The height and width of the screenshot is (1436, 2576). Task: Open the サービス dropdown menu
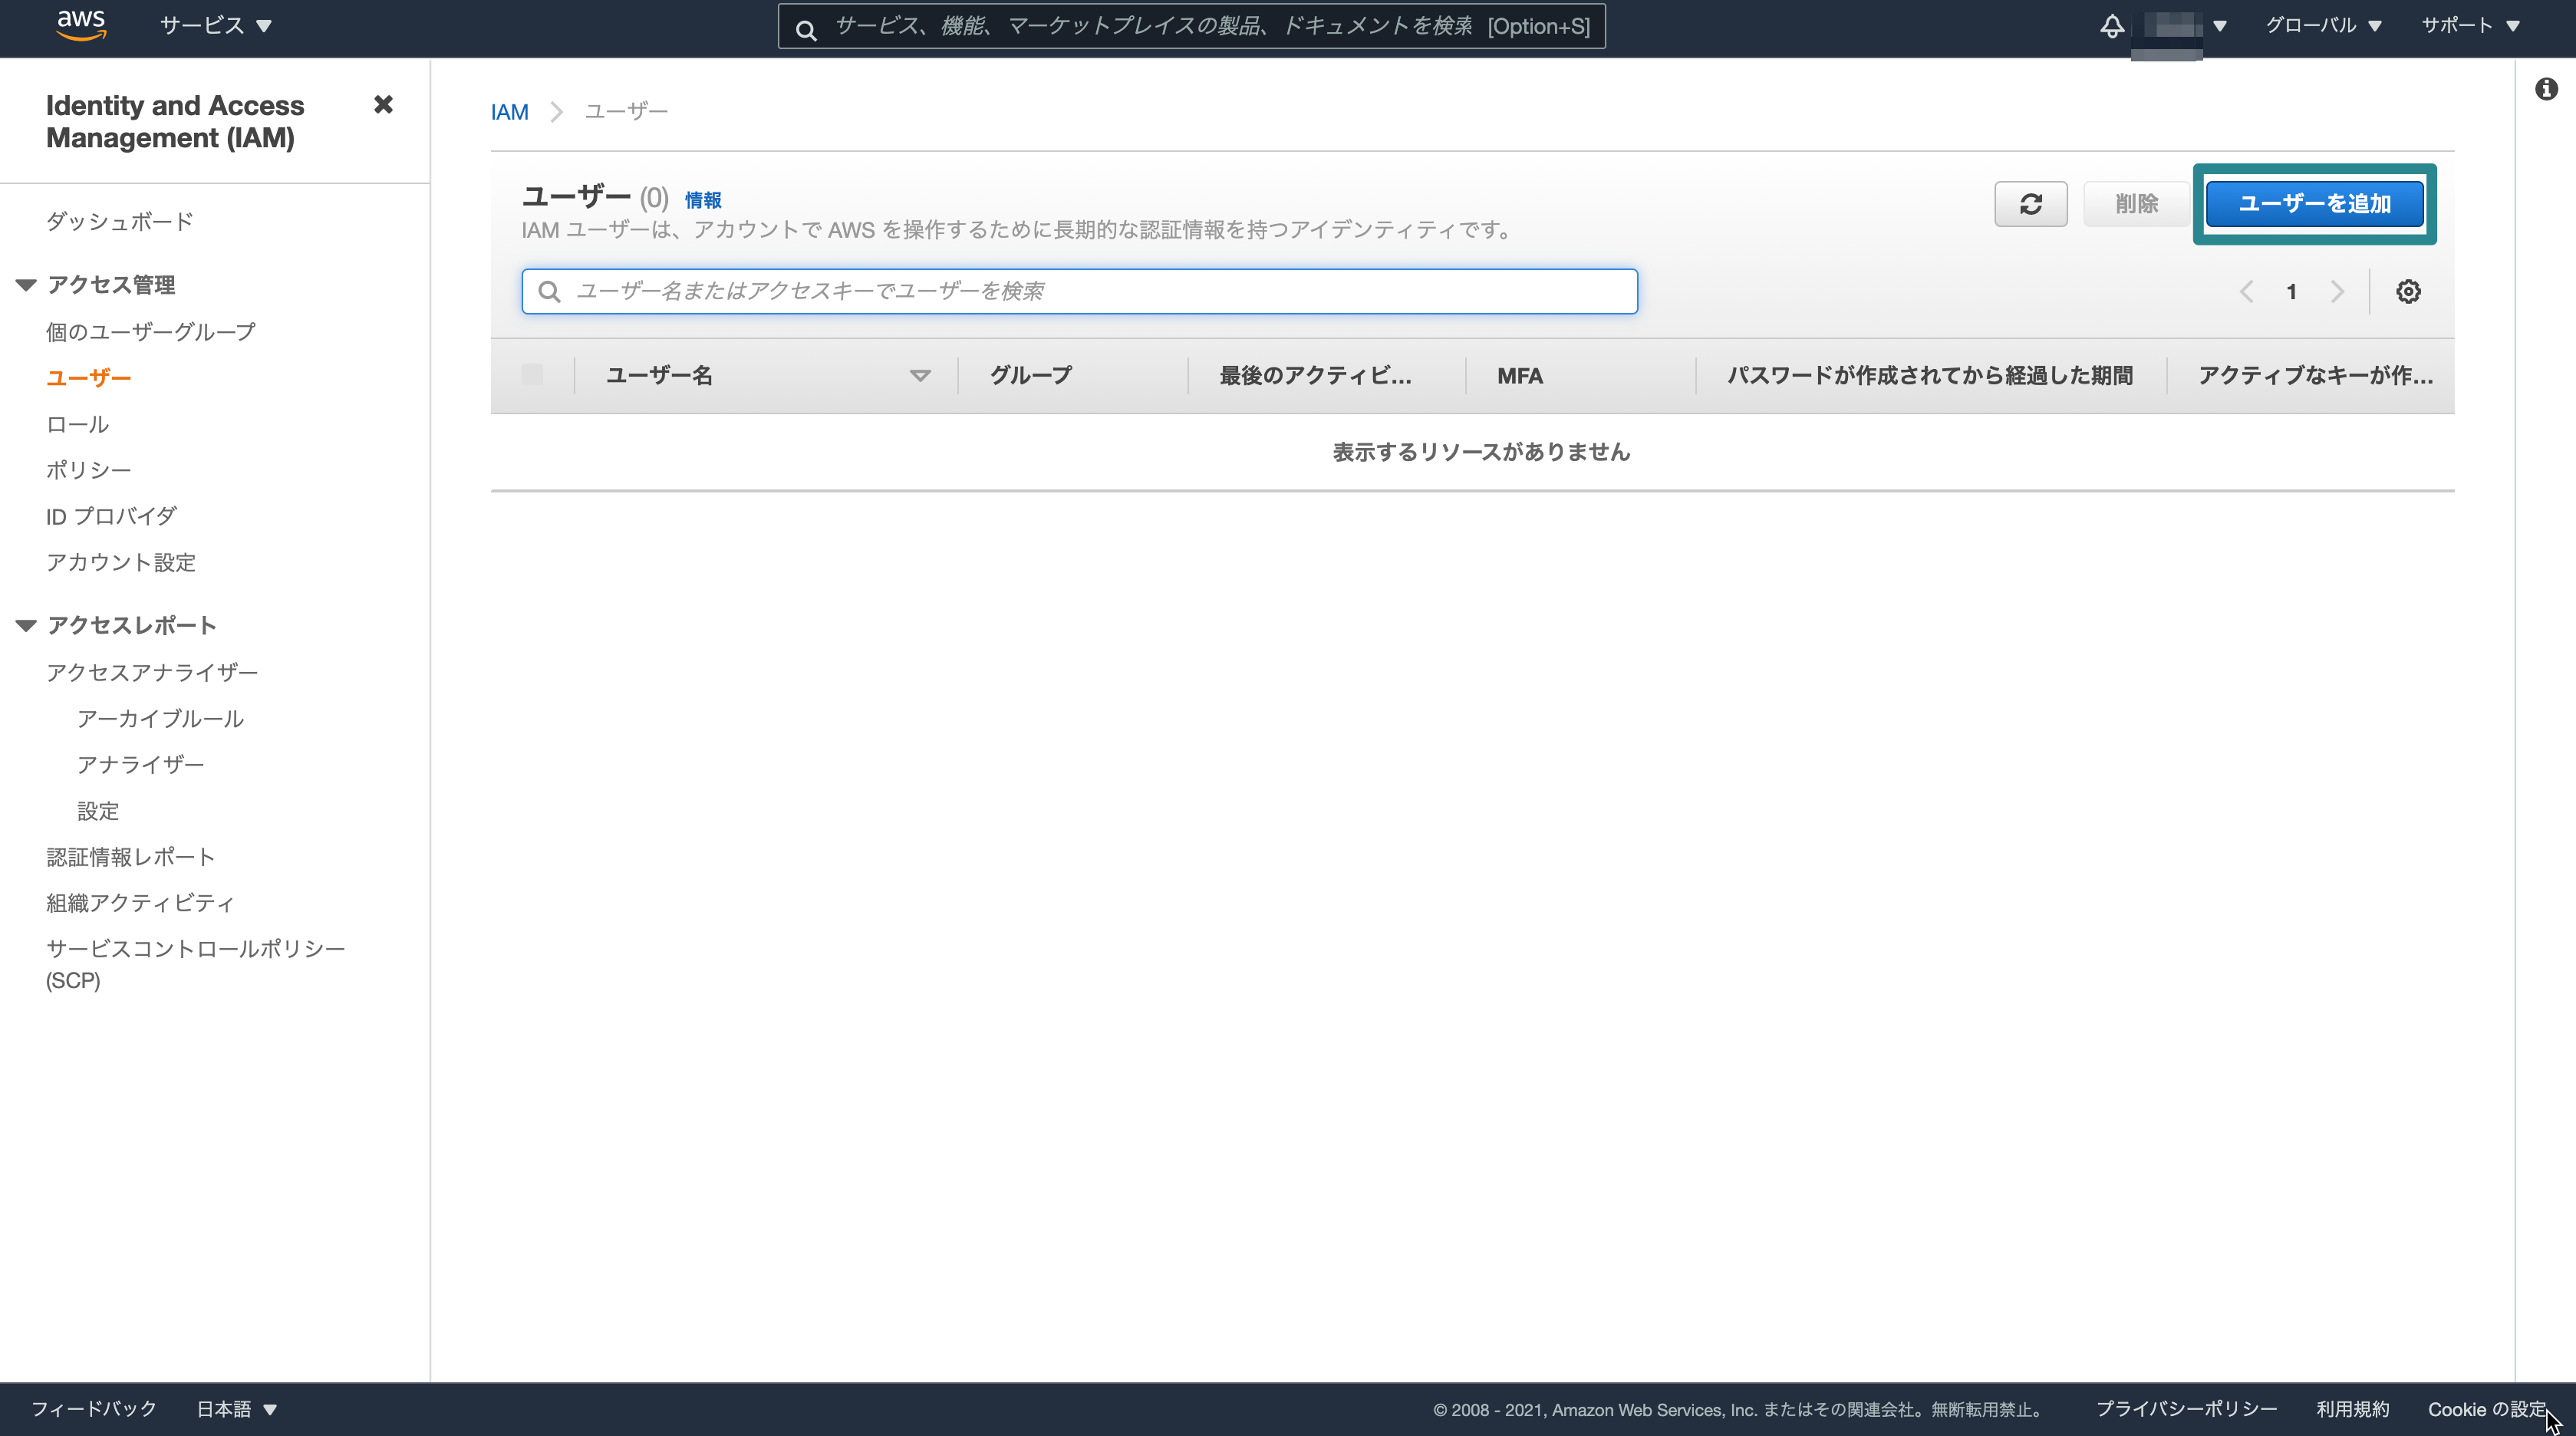click(216, 26)
